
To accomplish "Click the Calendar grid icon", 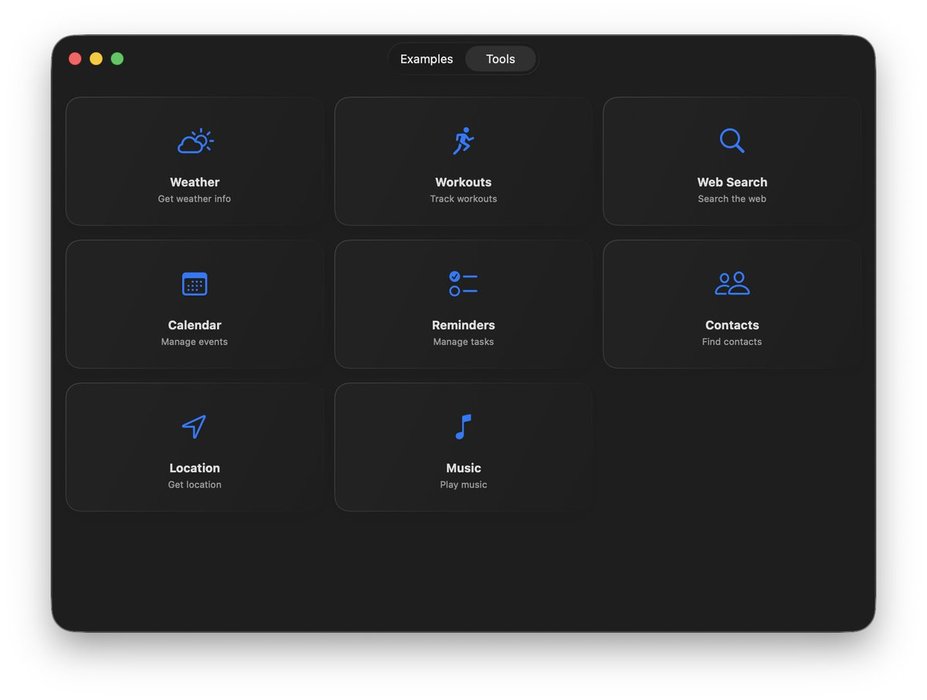I will pyautogui.click(x=195, y=284).
